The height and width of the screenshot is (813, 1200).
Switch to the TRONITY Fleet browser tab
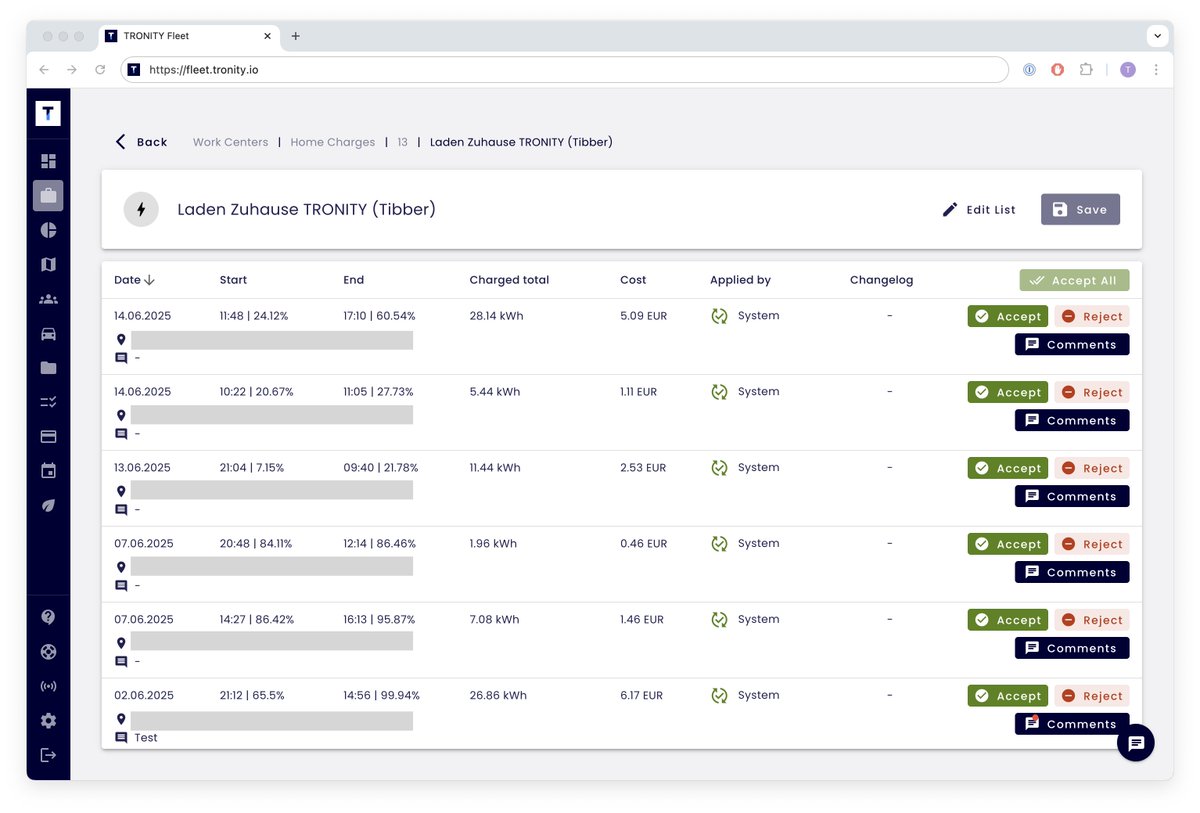click(x=189, y=36)
